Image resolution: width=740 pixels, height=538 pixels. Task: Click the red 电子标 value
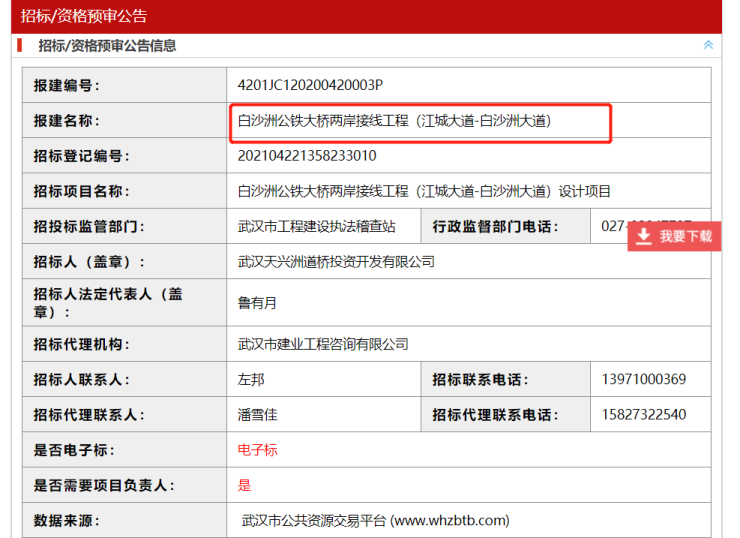point(257,450)
